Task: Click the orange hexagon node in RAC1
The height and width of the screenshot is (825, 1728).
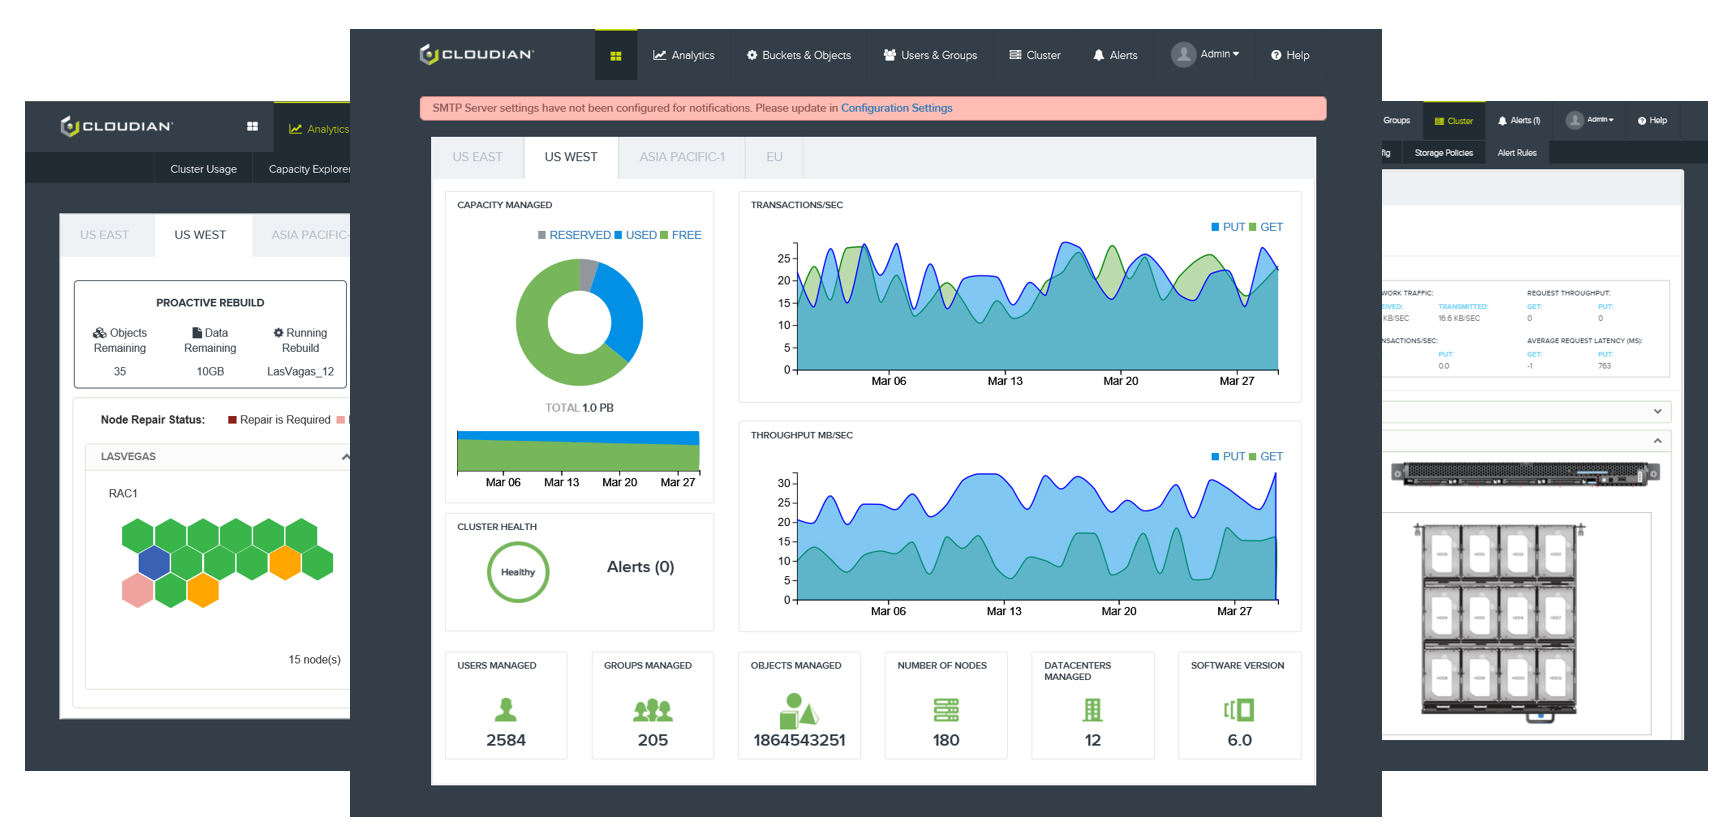Action: (285, 563)
